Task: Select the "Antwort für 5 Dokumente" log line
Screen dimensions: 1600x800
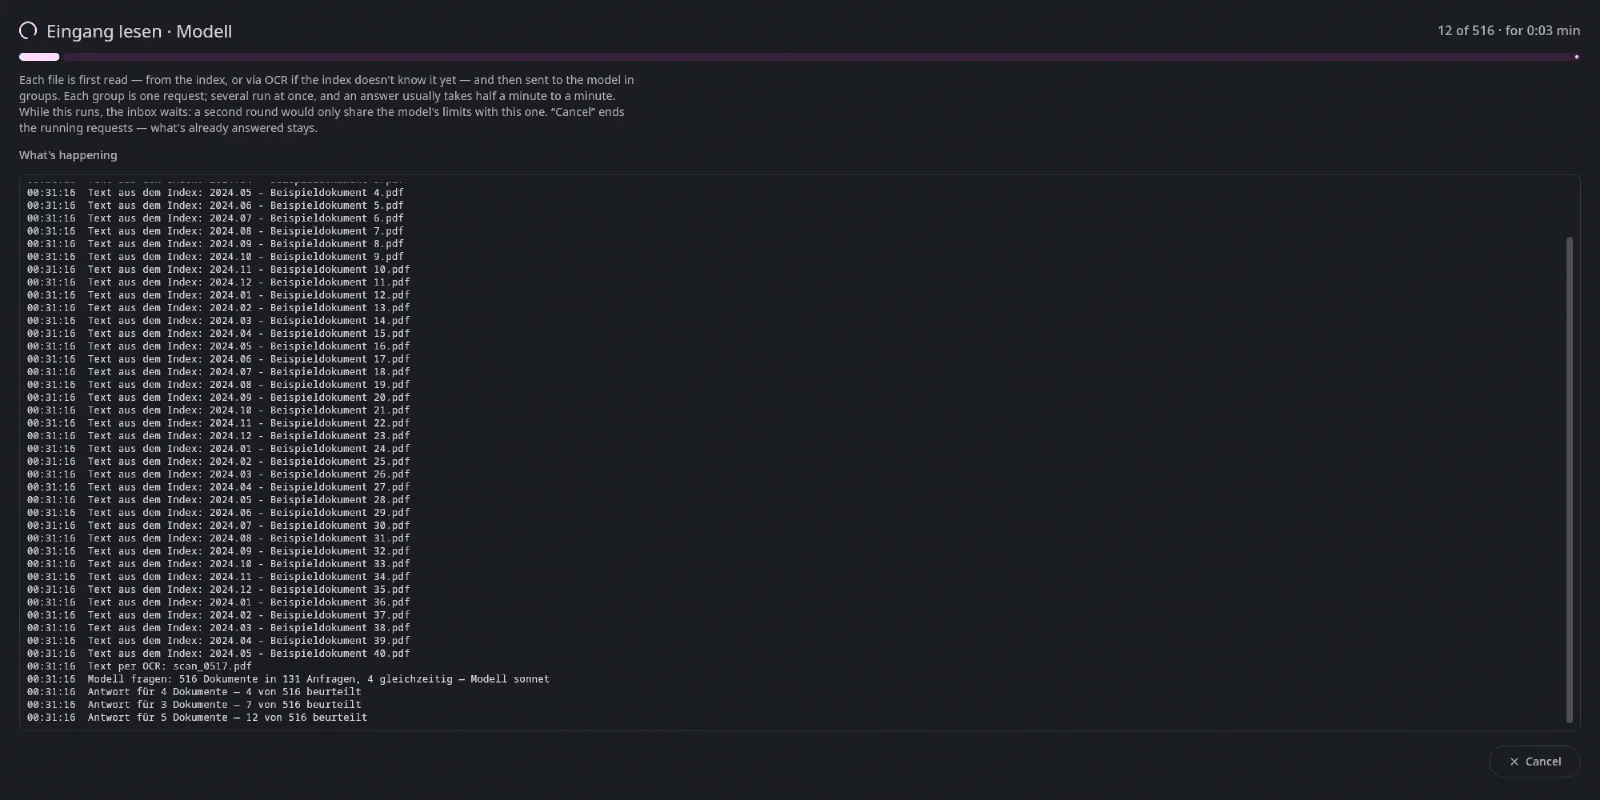Action: tap(197, 718)
